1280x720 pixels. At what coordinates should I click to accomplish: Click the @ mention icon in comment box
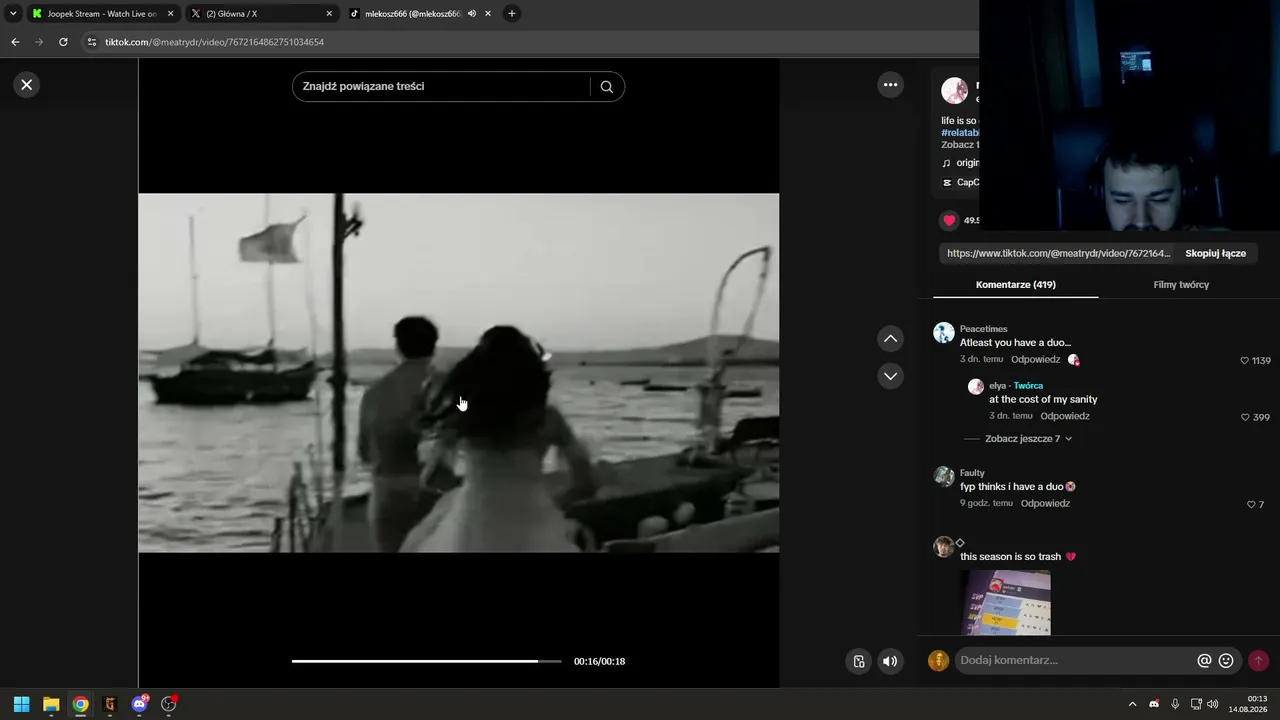click(x=1205, y=661)
